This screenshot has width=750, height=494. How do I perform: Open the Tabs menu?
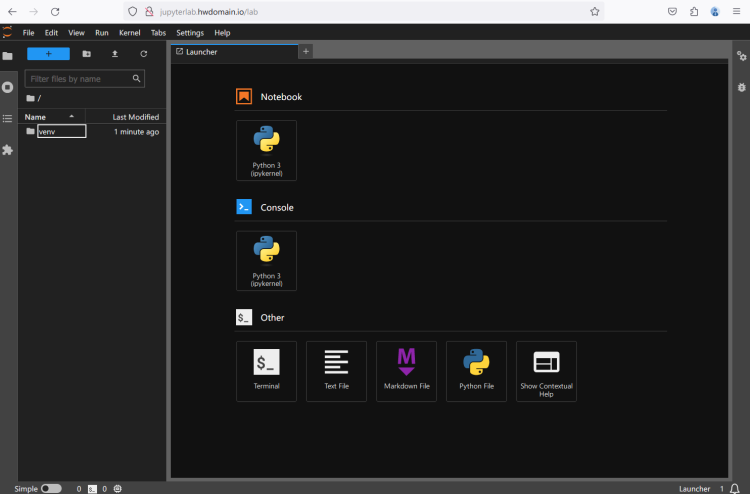point(158,33)
